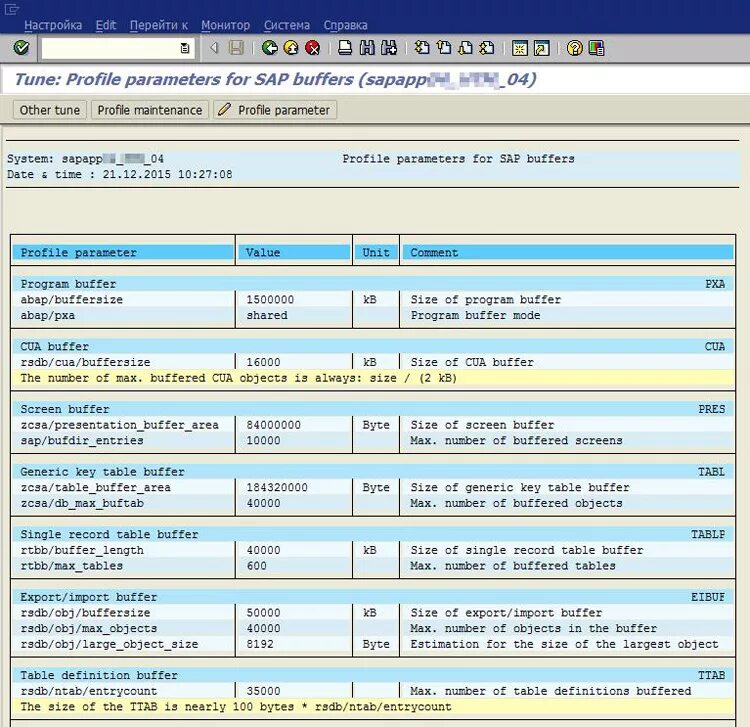The height and width of the screenshot is (727, 750).
Task: Select value 1500000 of program buffer
Action: pos(270,300)
